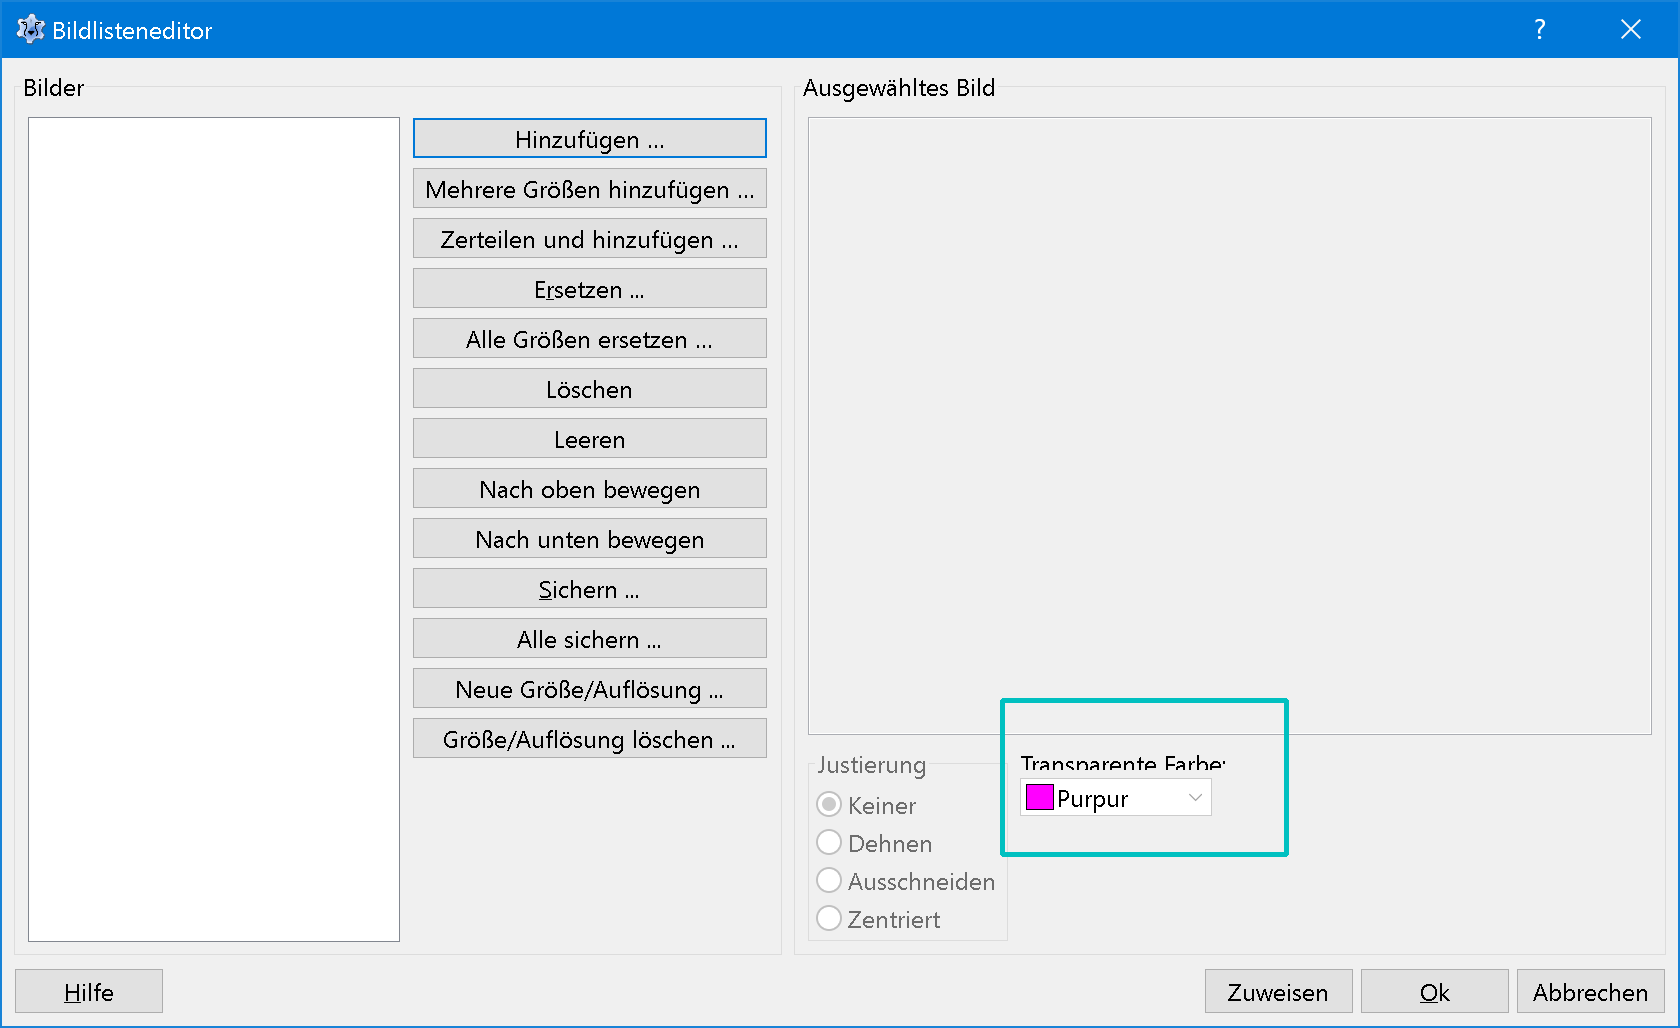Click the Hinzufügen button
Viewport: 1680px width, 1028px height.
pos(589,139)
